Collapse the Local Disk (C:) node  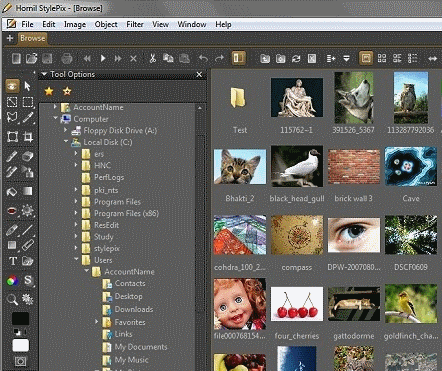tap(66, 141)
